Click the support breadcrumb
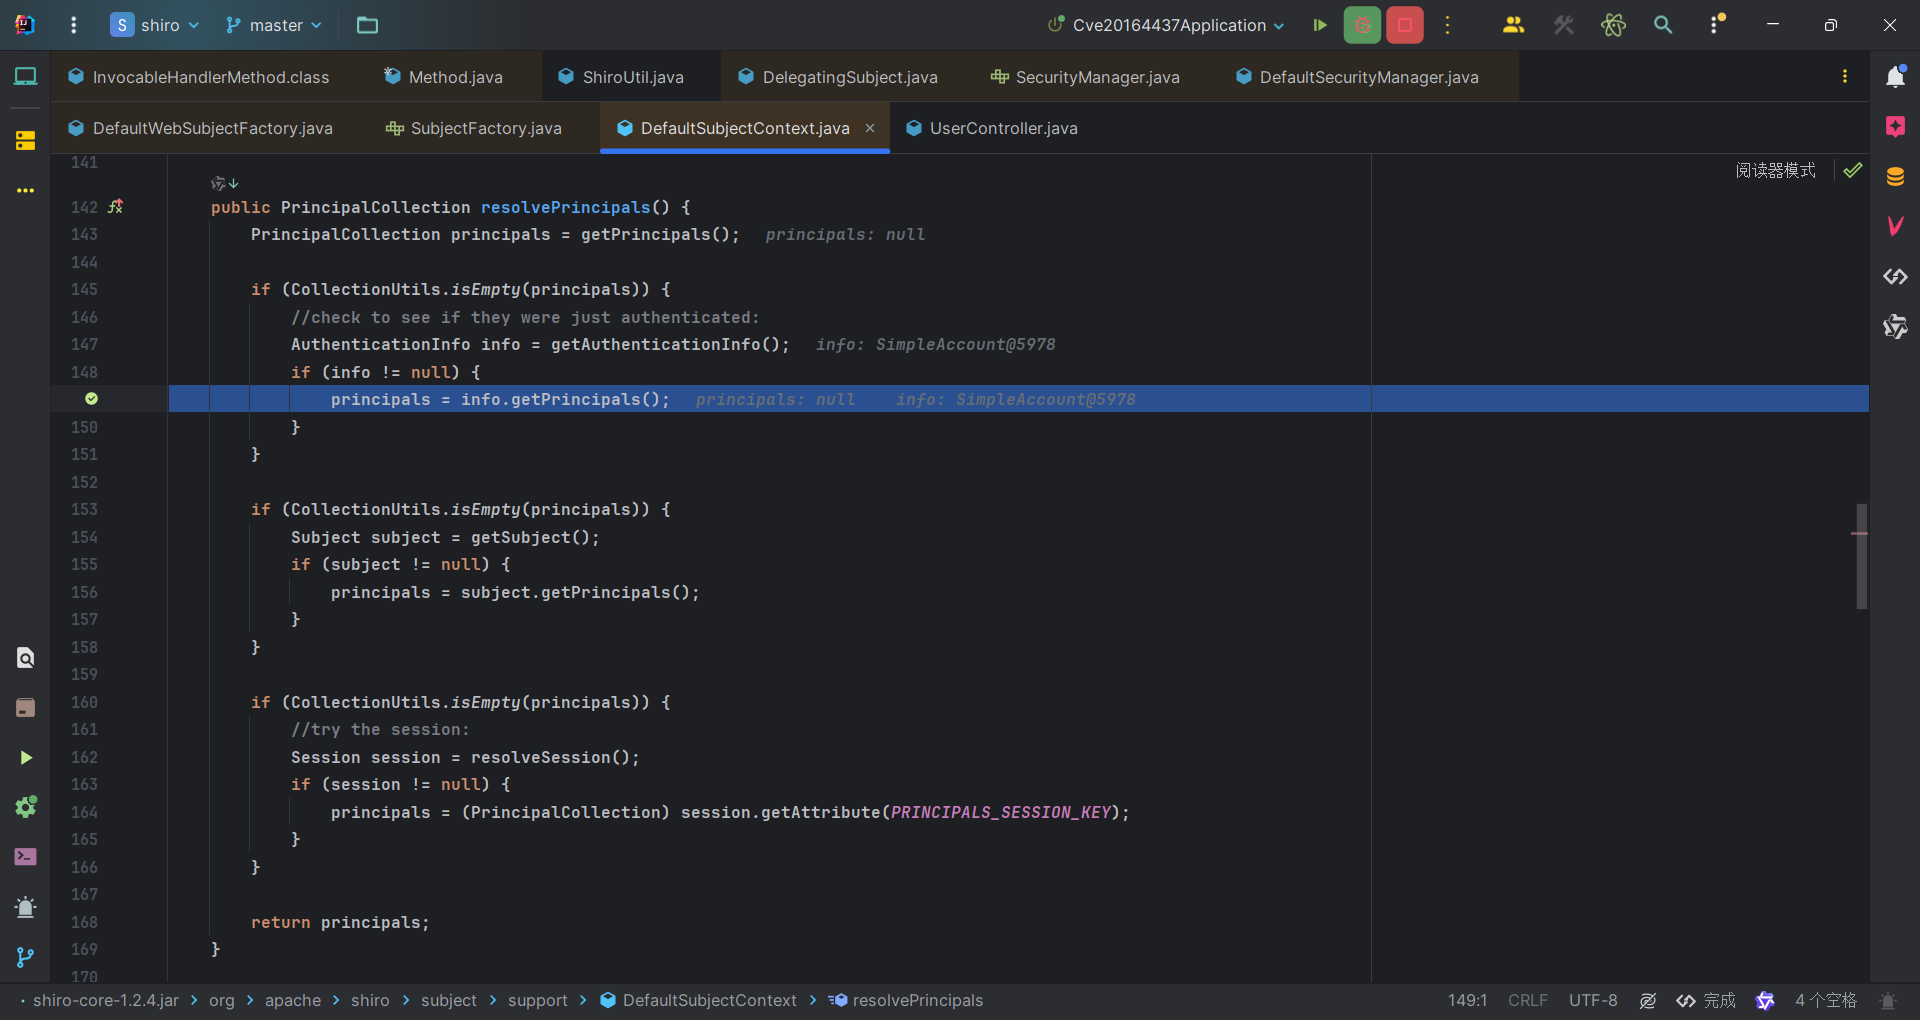This screenshot has height=1020, width=1920. (x=537, y=1000)
